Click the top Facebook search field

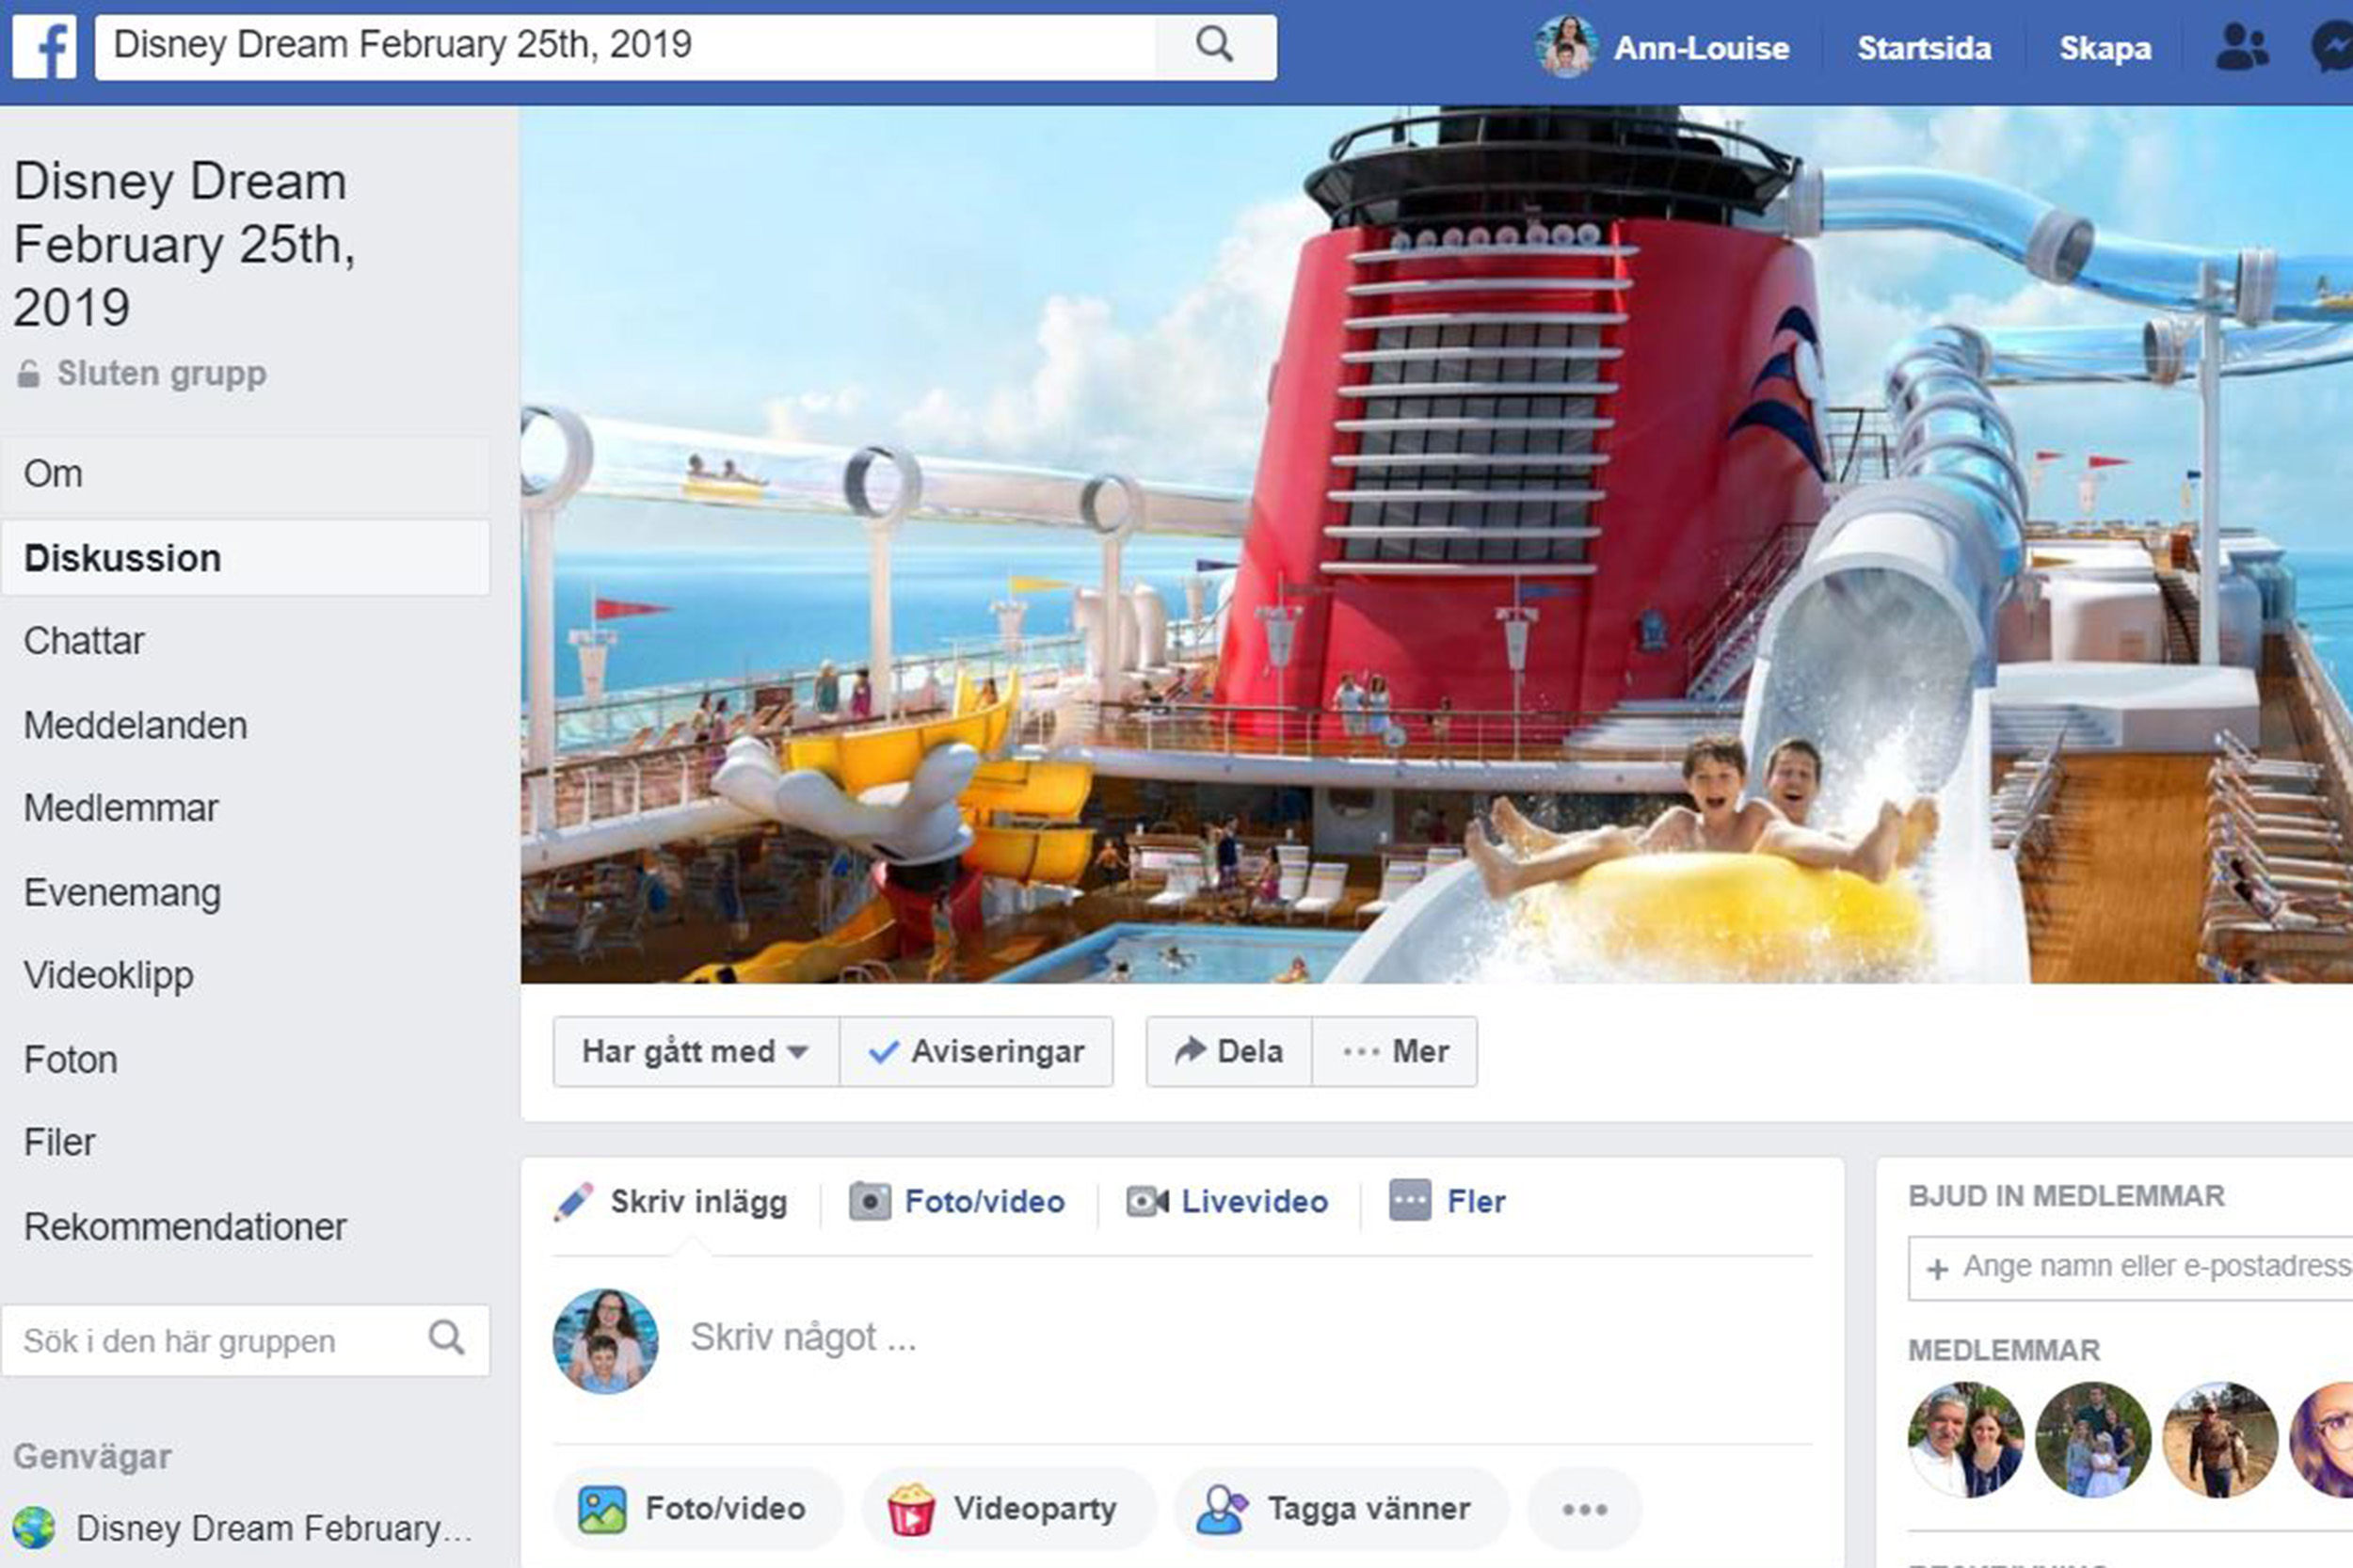coord(625,46)
